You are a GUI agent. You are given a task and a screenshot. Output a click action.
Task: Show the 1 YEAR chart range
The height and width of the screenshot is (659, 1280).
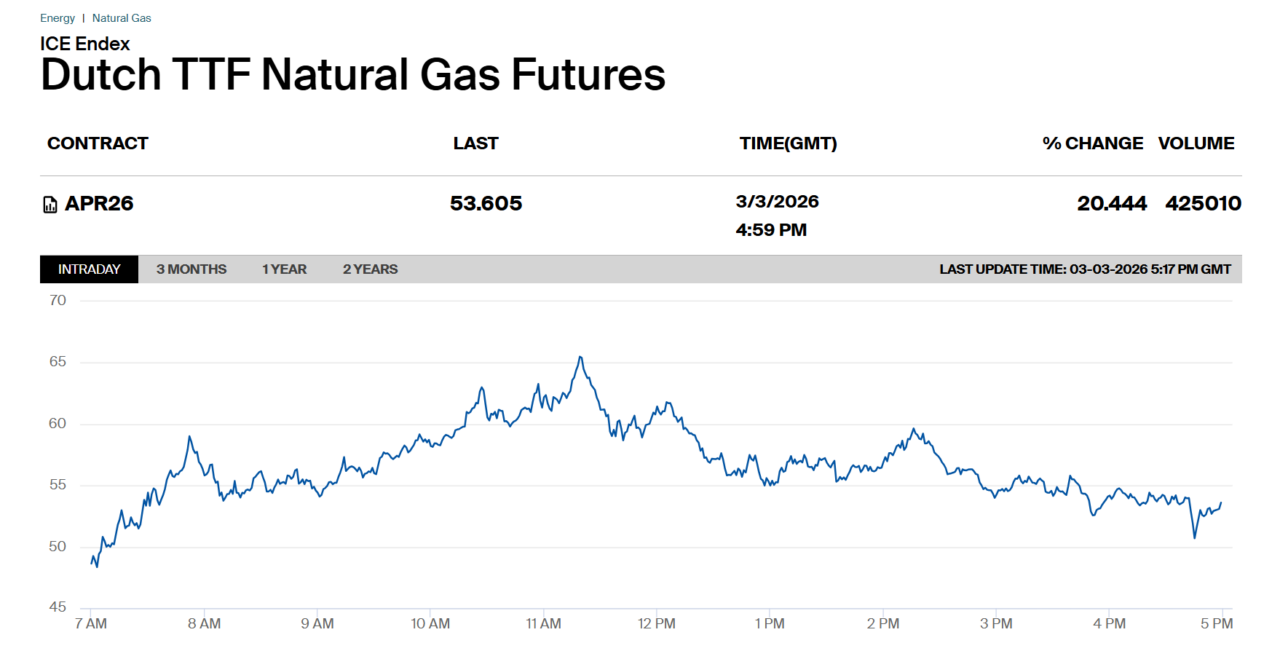[284, 269]
